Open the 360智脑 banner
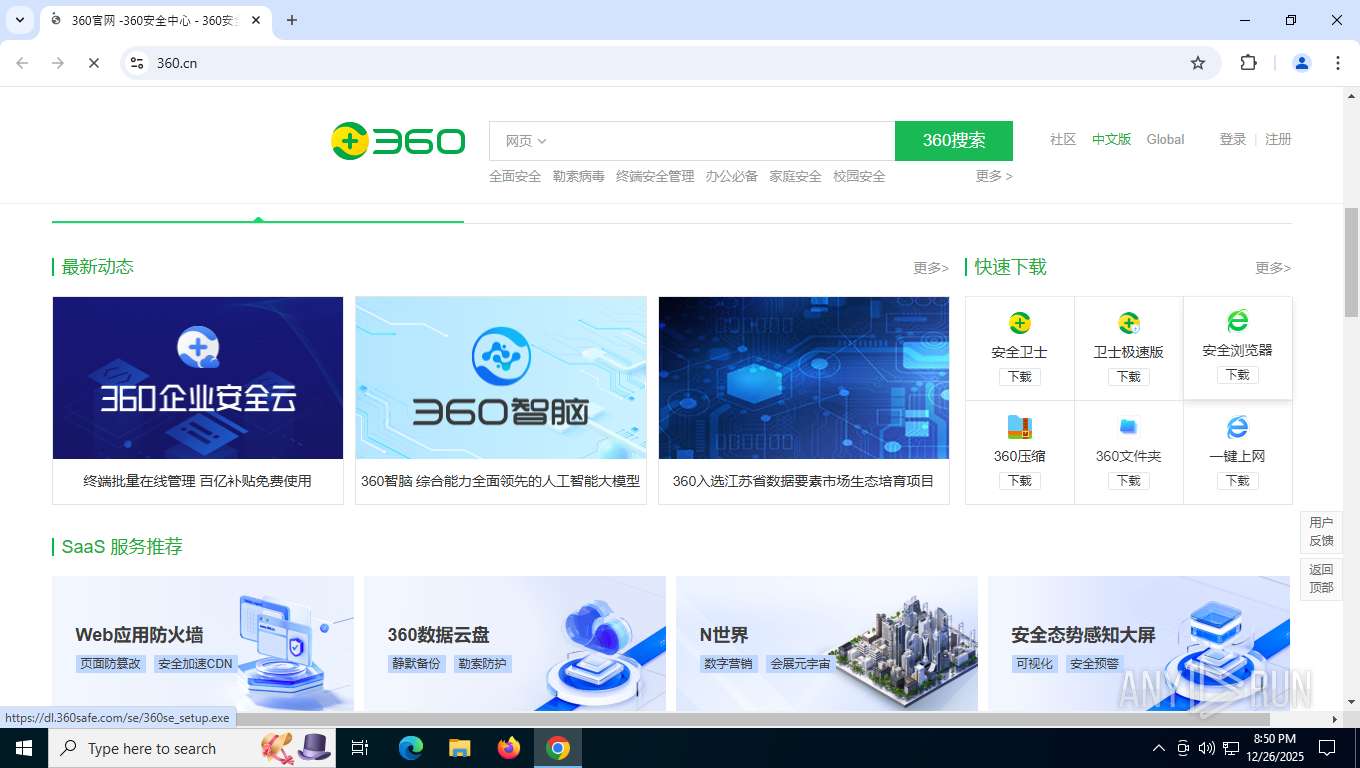1360x768 pixels. [x=501, y=378]
